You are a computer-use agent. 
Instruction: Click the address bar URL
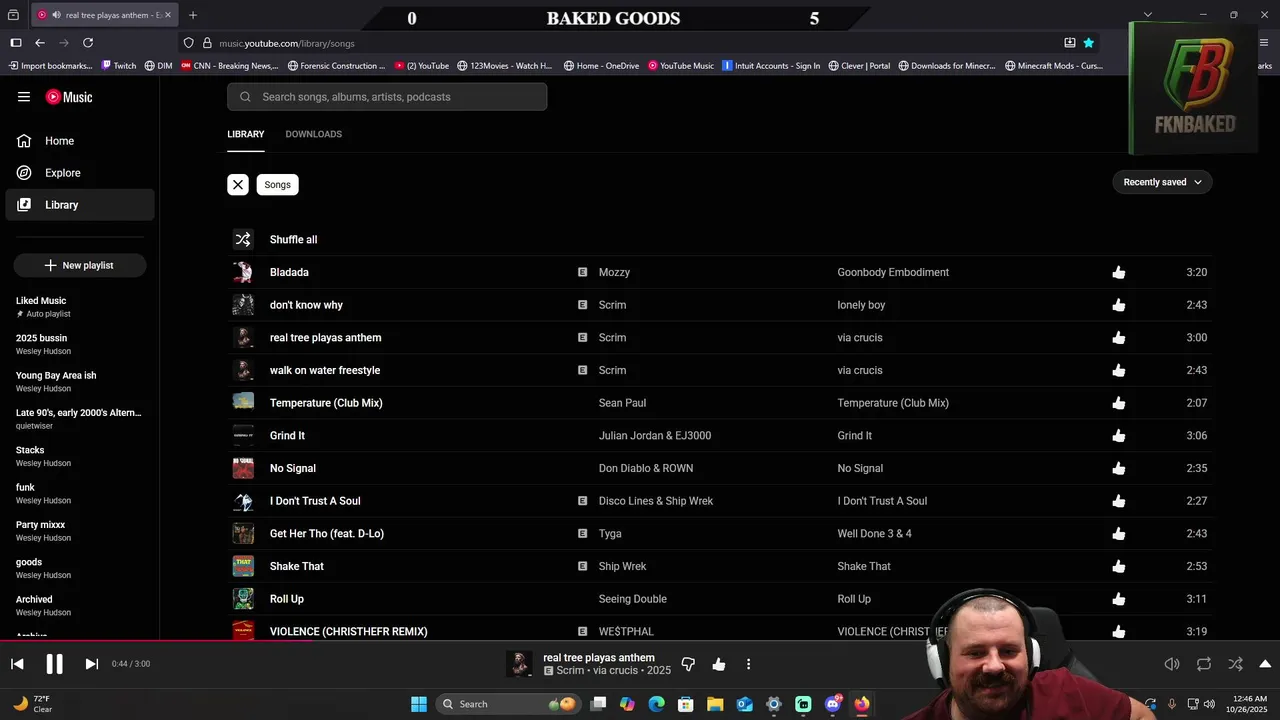[287, 43]
